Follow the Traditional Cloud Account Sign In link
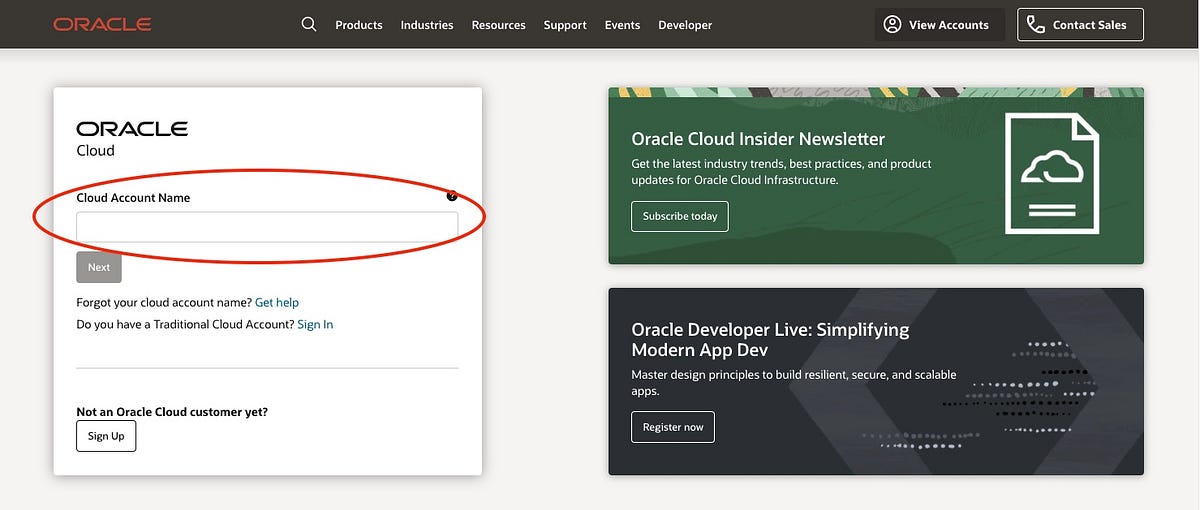 pos(315,324)
